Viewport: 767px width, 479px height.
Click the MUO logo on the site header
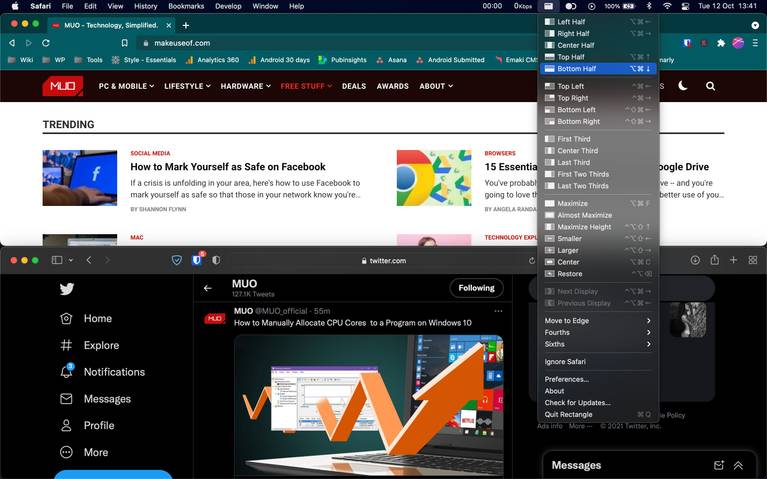point(63,86)
